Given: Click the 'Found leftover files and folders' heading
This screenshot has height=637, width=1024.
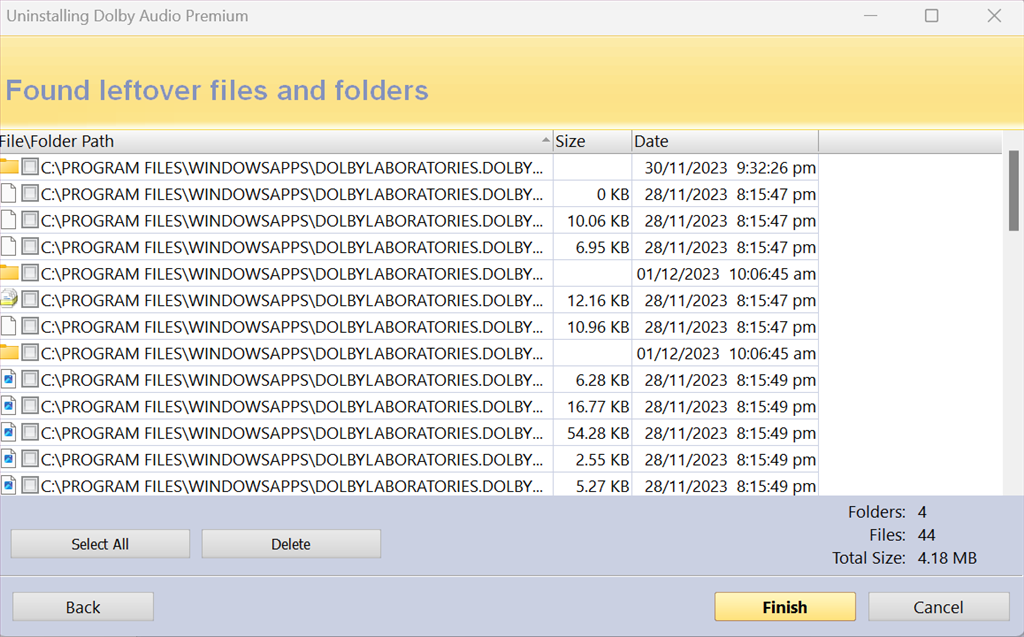Looking at the screenshot, I should [x=217, y=90].
